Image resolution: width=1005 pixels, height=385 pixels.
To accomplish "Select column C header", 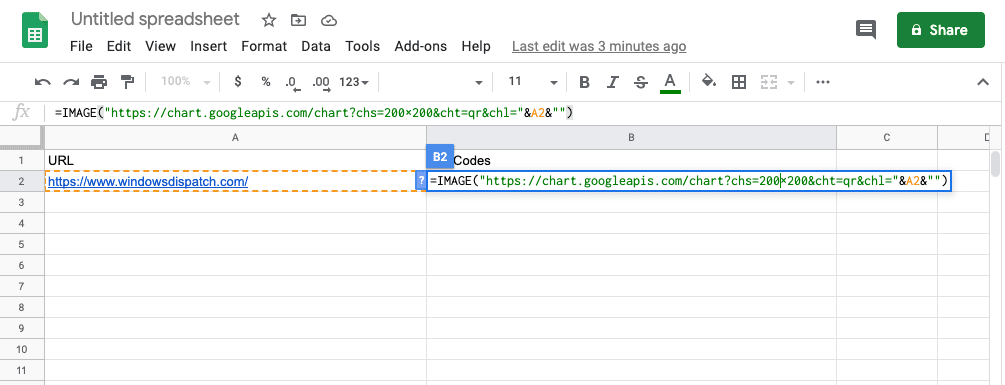I will 886,137.
